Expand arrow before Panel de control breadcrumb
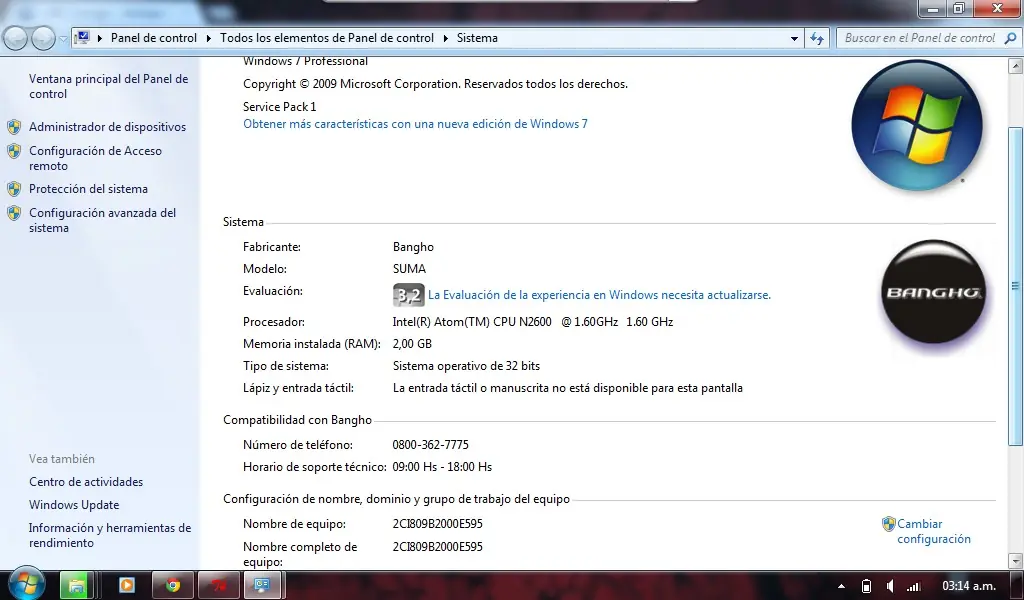This screenshot has height=600, width=1024. pos(100,39)
